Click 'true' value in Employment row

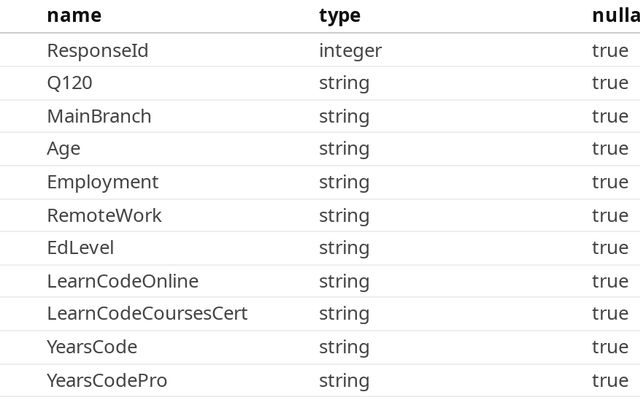click(x=610, y=182)
